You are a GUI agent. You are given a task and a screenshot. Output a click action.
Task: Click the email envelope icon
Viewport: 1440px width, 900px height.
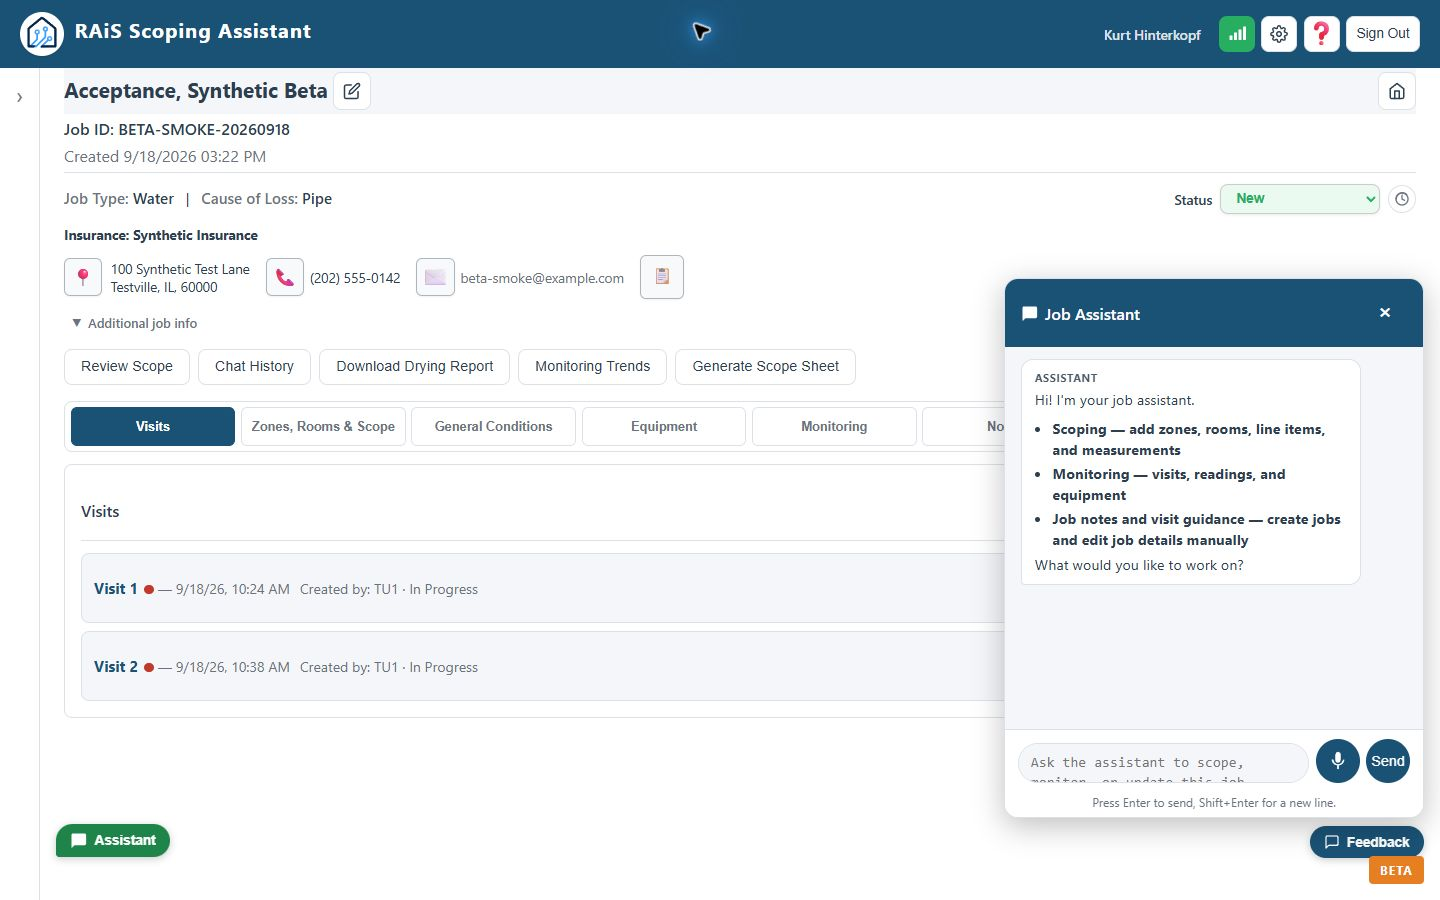tap(435, 277)
